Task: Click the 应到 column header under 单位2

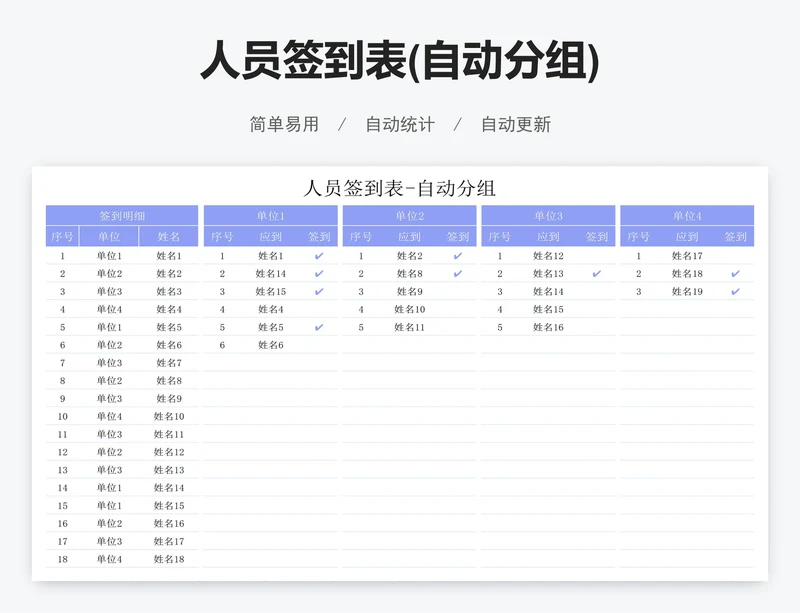Action: [x=409, y=236]
